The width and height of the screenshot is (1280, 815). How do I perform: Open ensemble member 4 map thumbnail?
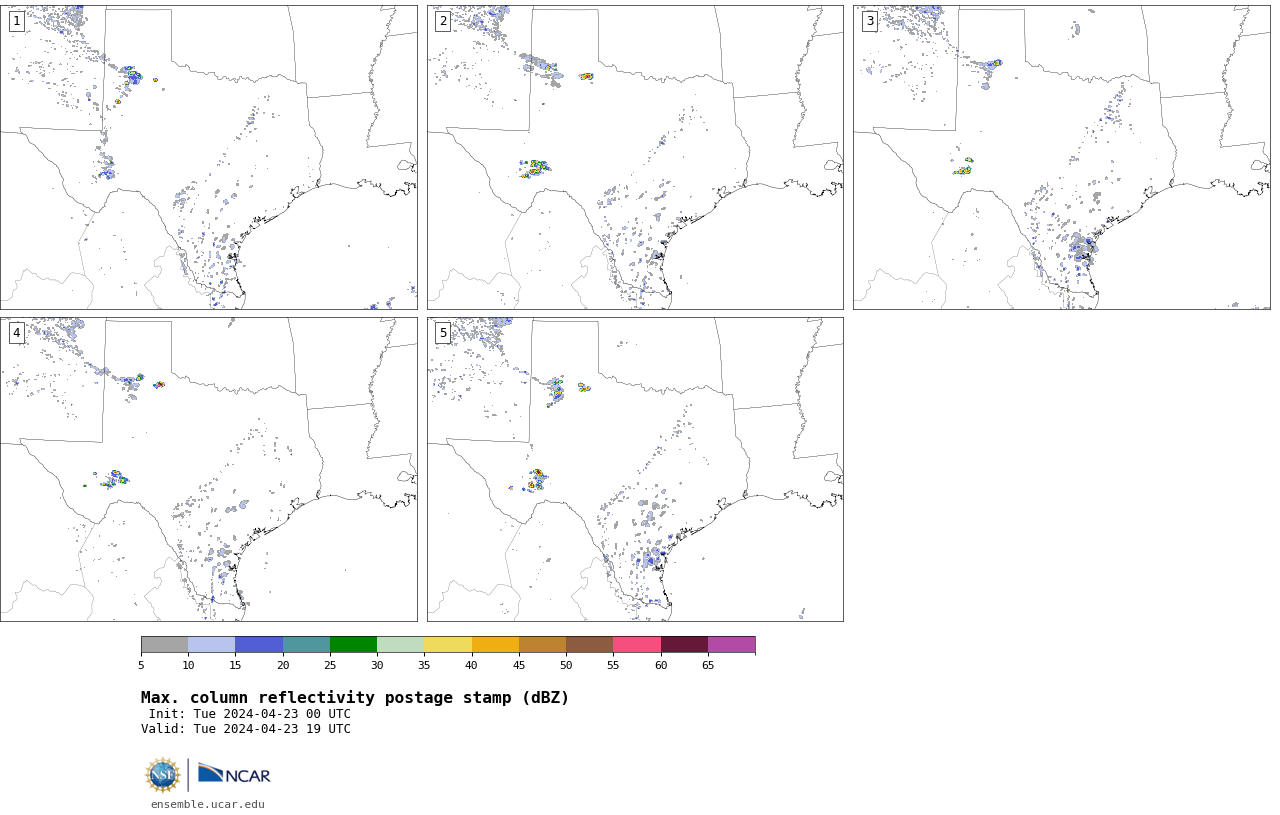coord(209,469)
